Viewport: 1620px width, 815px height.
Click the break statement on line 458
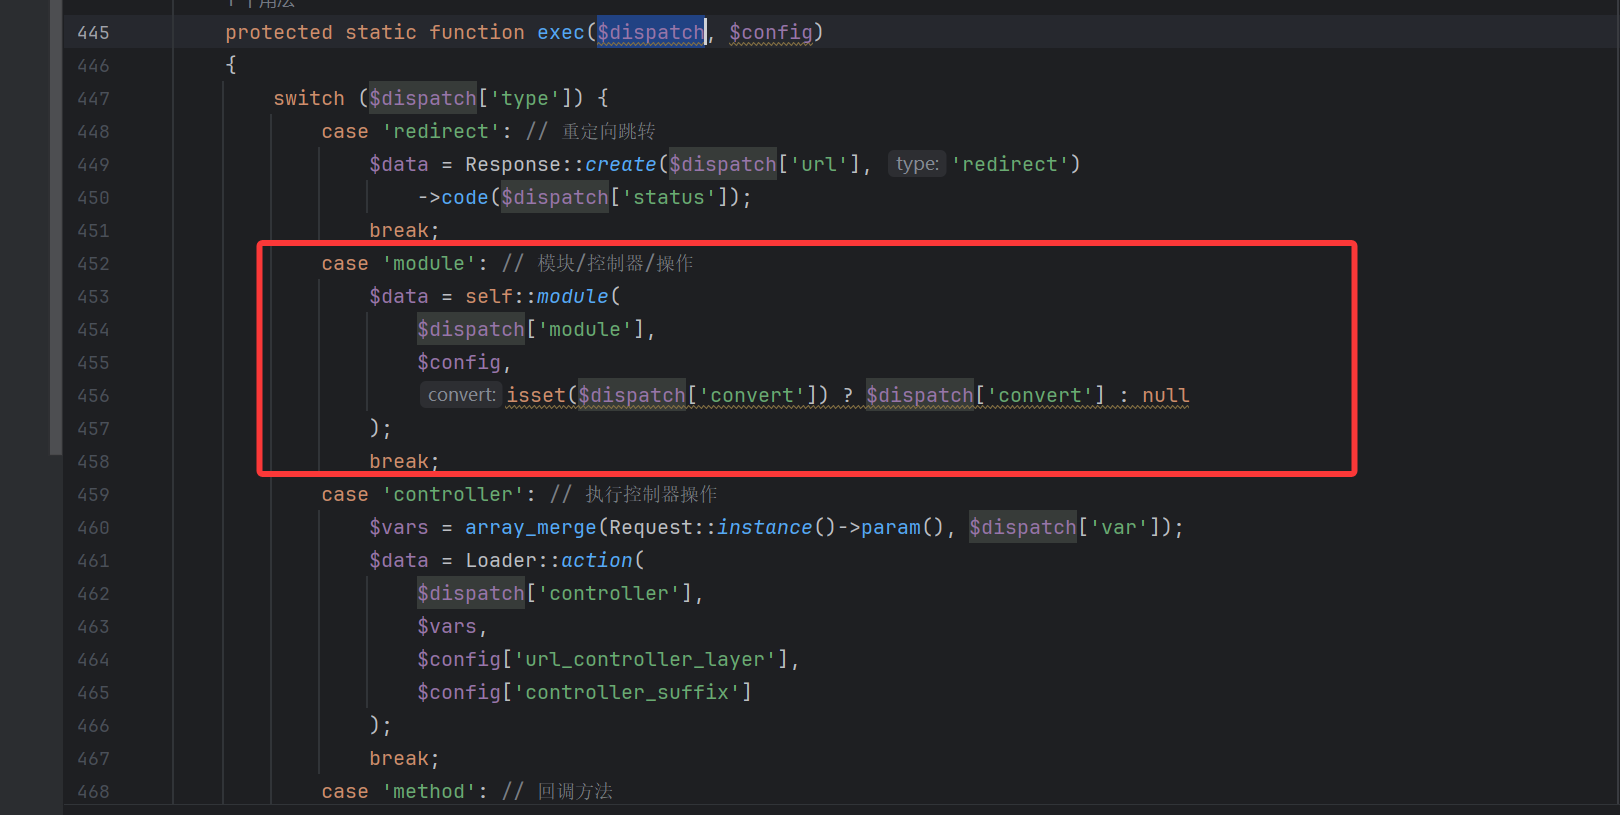[403, 462]
